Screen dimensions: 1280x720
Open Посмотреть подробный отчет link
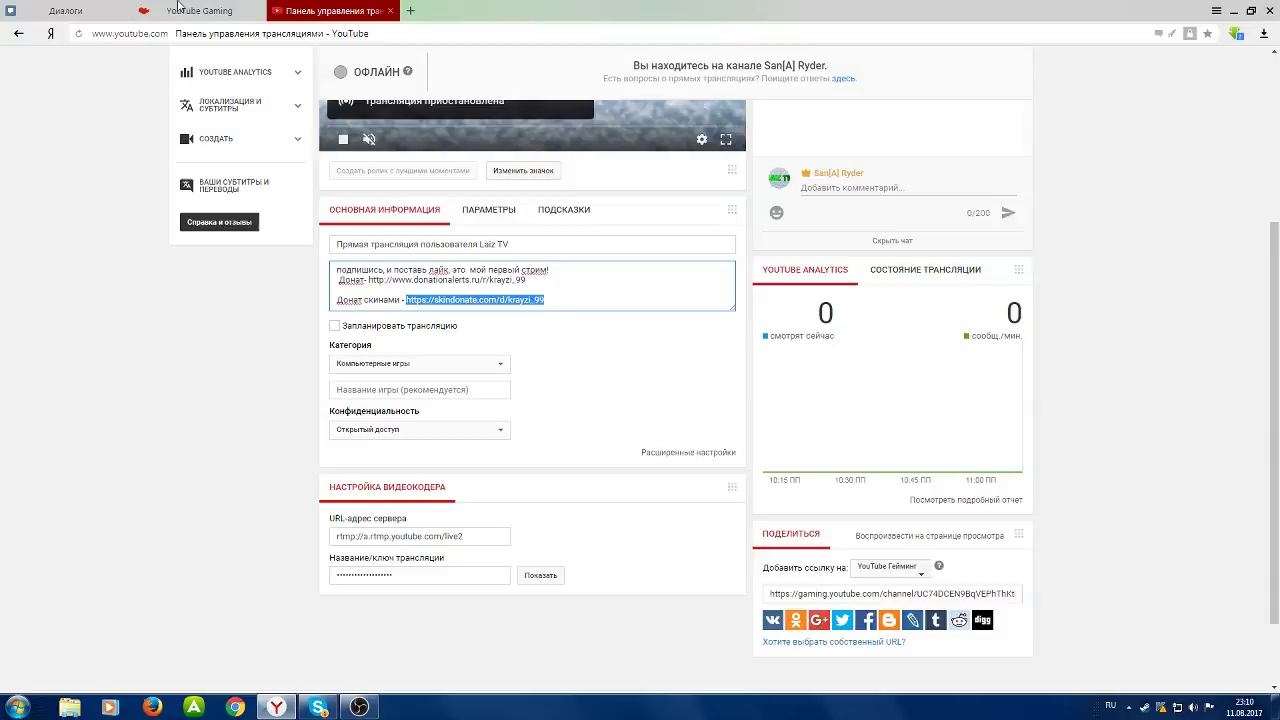[966, 500]
